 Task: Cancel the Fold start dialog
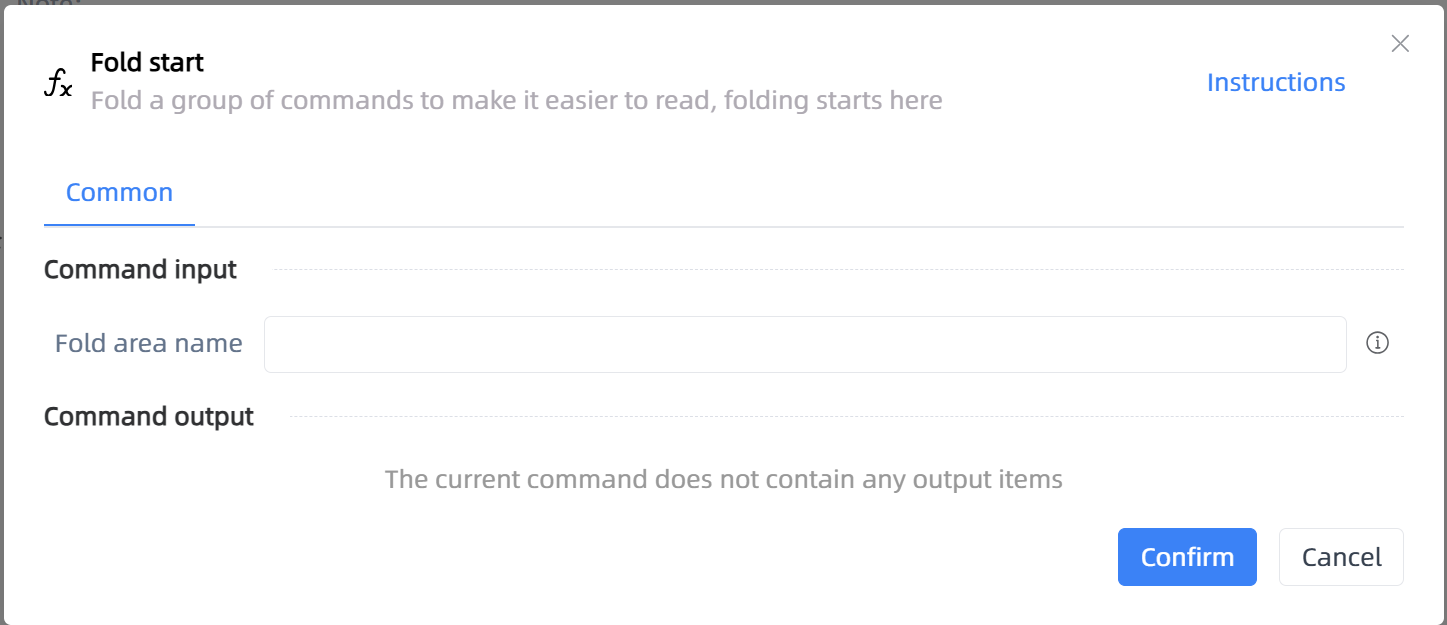coord(1341,557)
